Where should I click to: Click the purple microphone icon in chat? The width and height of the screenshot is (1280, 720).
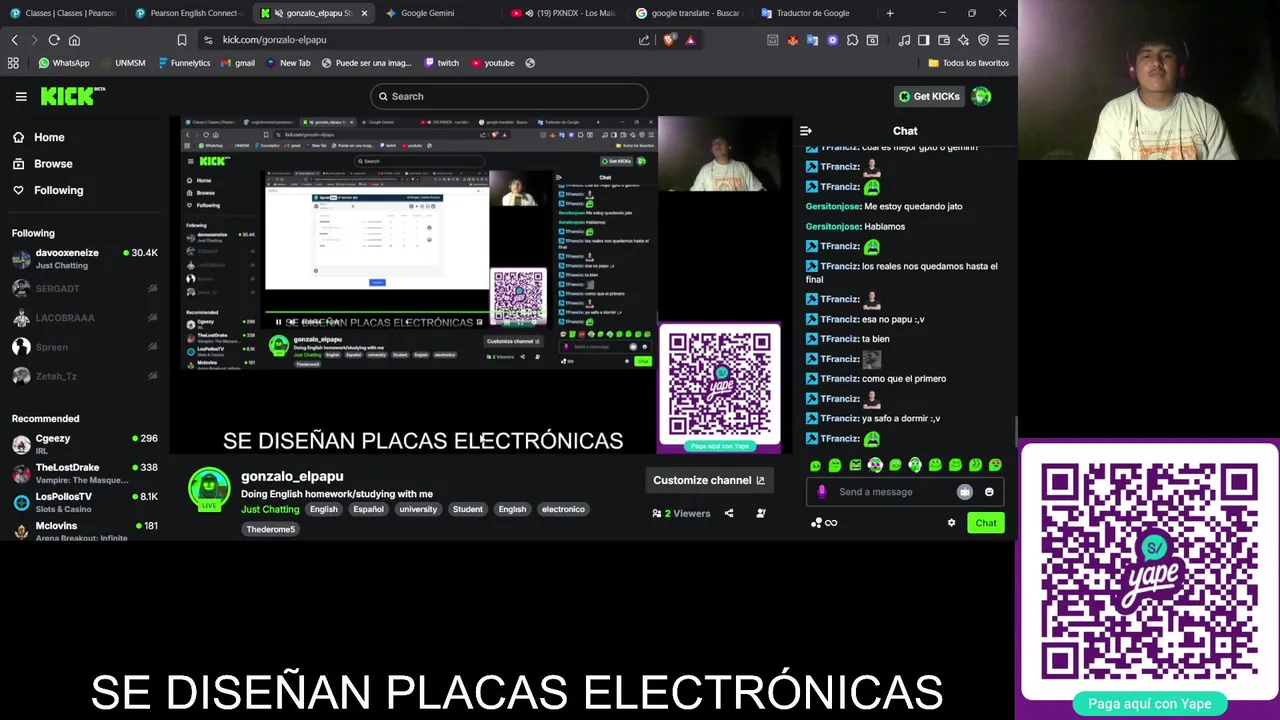[822, 492]
